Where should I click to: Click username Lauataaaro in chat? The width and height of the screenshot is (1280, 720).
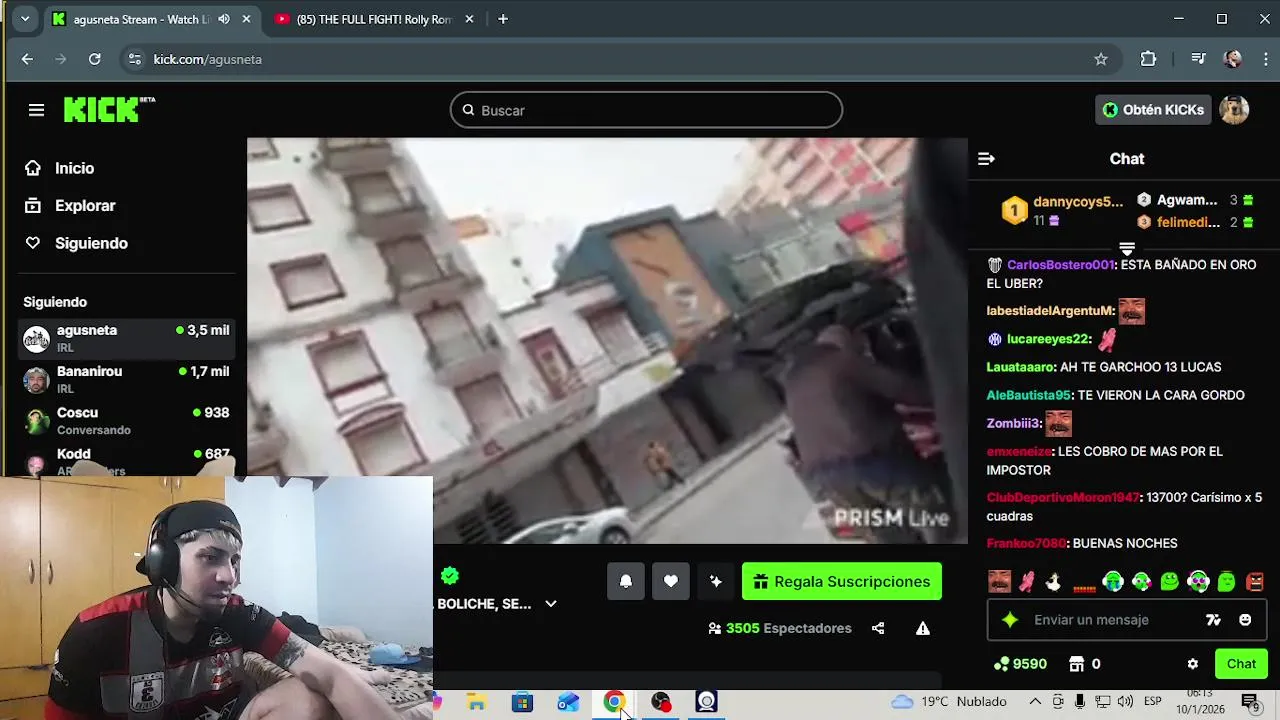point(1021,367)
